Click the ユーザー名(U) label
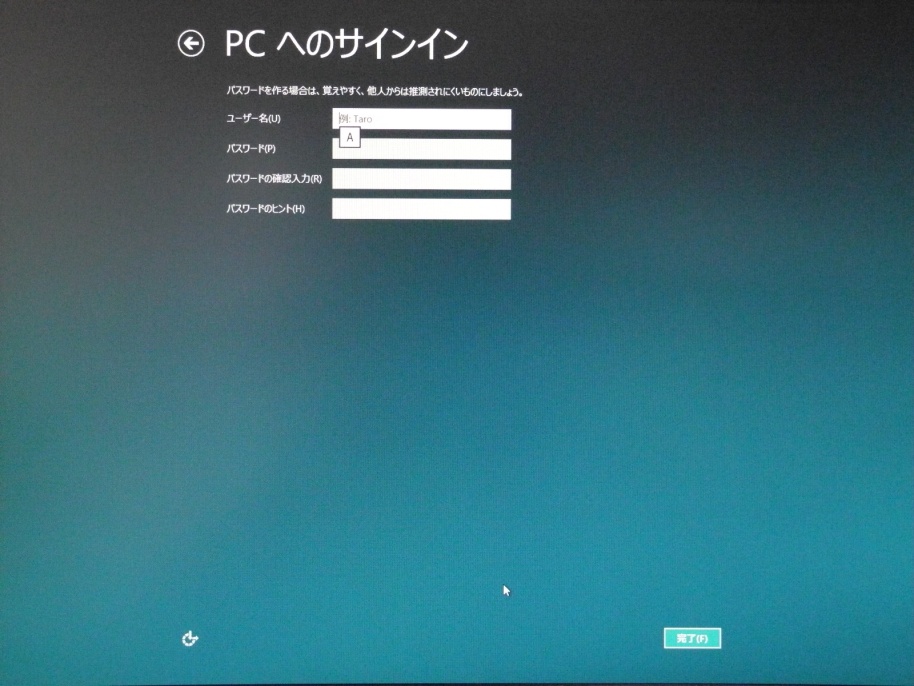Screen dimensions: 914x686 coord(254,118)
